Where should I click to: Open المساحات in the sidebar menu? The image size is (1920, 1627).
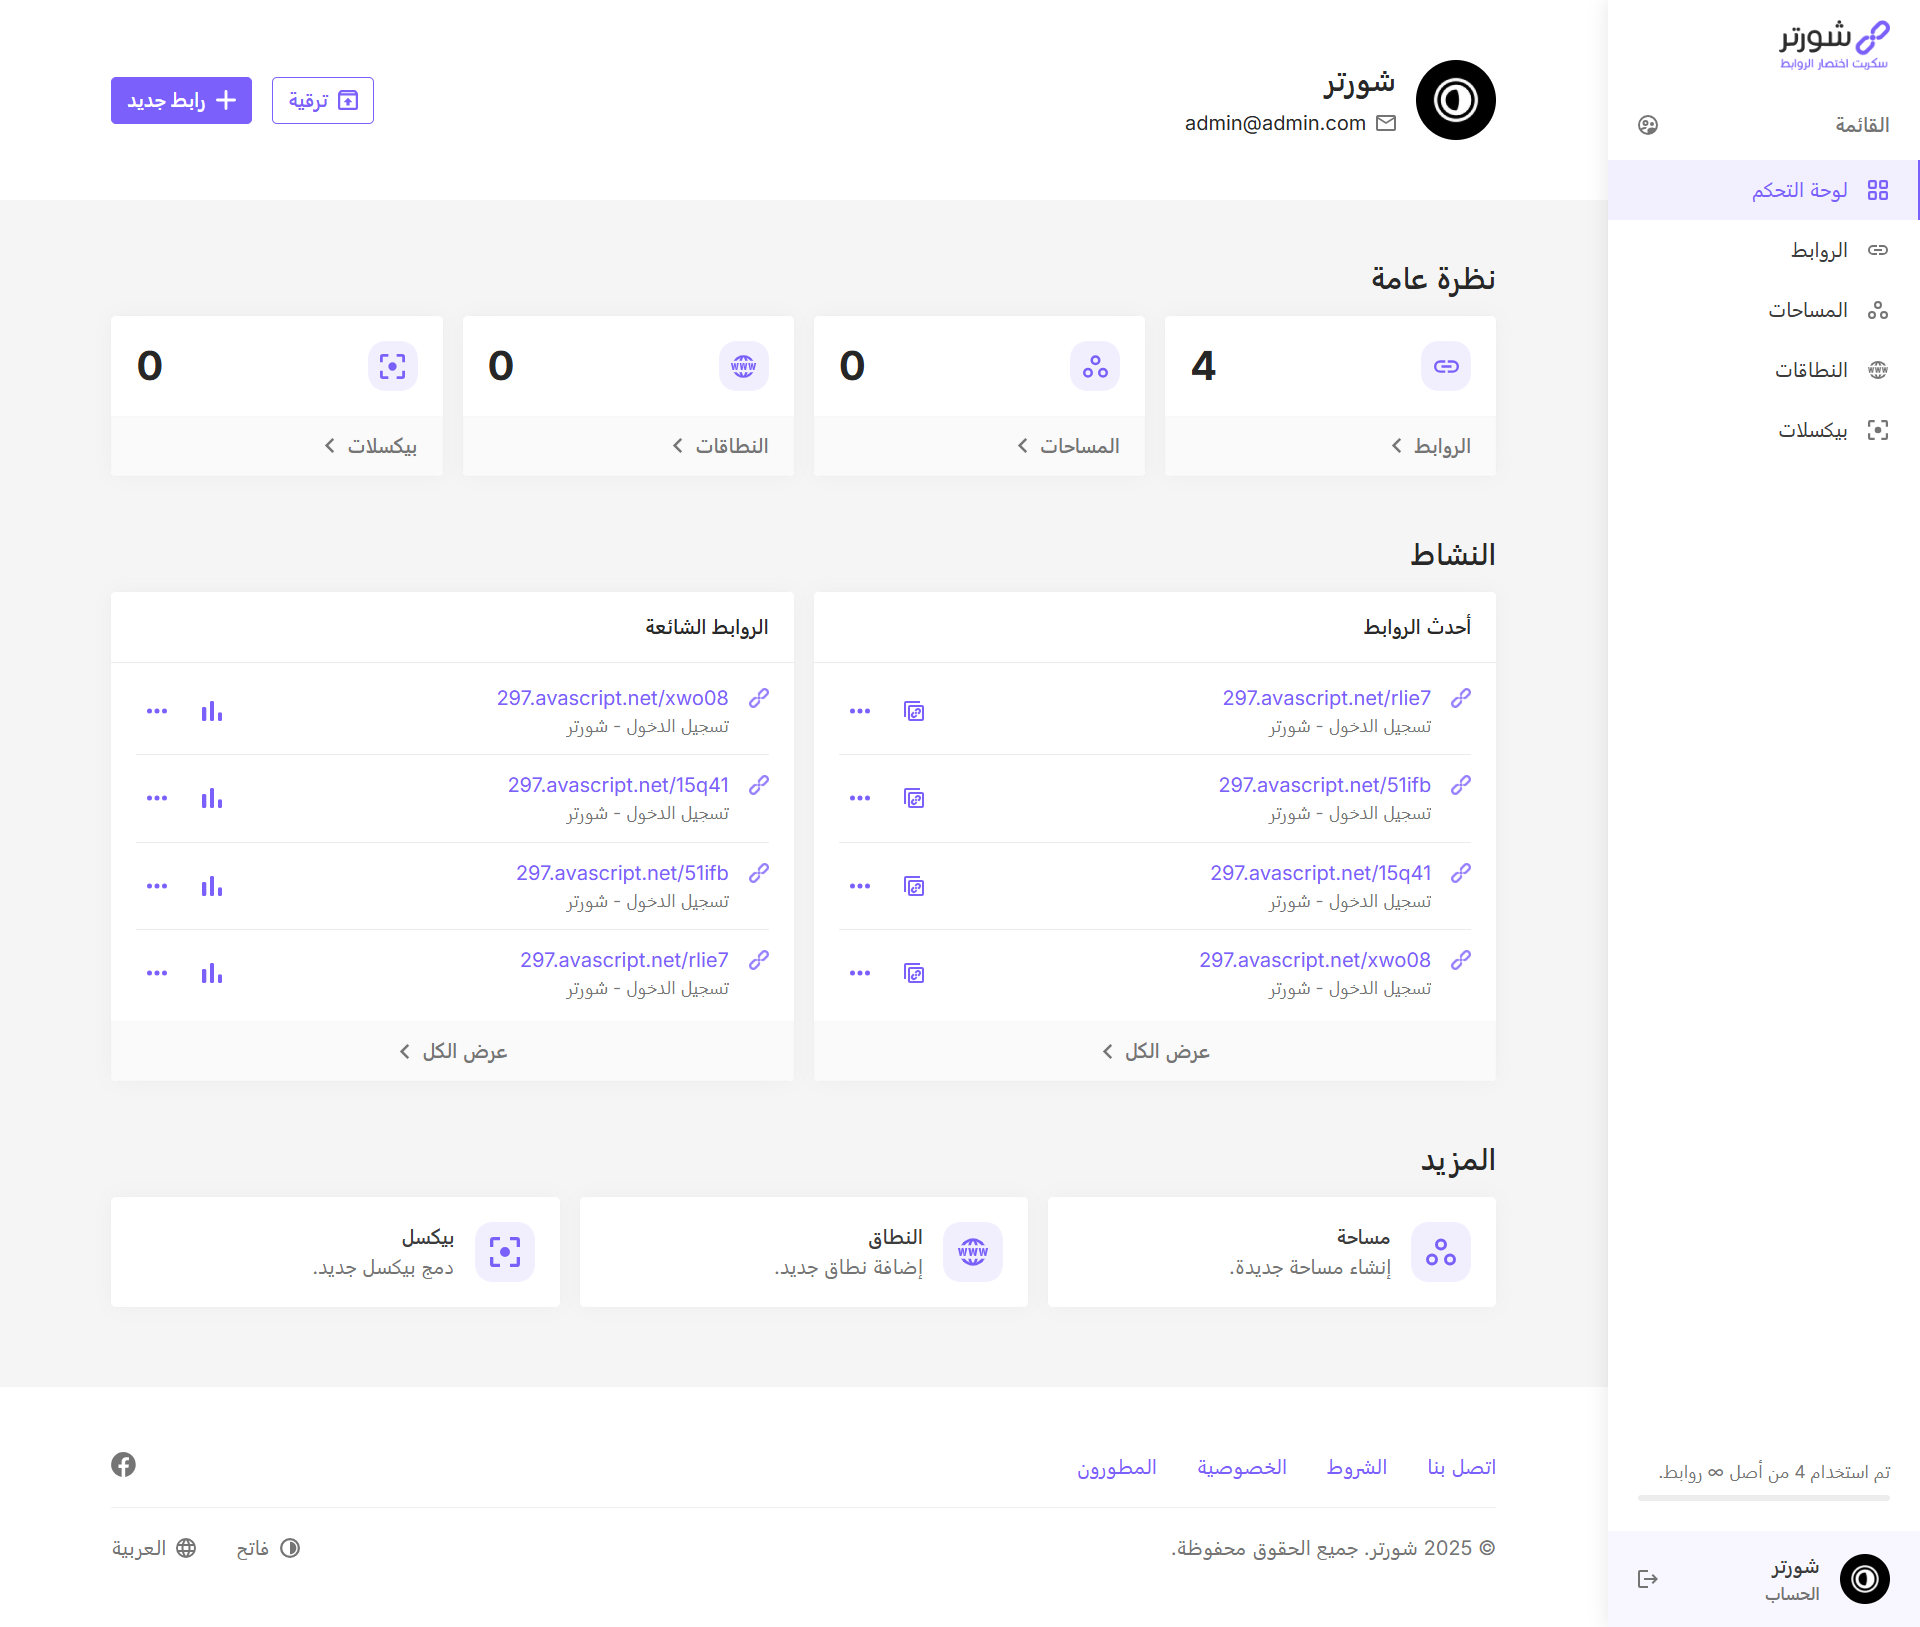pyautogui.click(x=1763, y=310)
